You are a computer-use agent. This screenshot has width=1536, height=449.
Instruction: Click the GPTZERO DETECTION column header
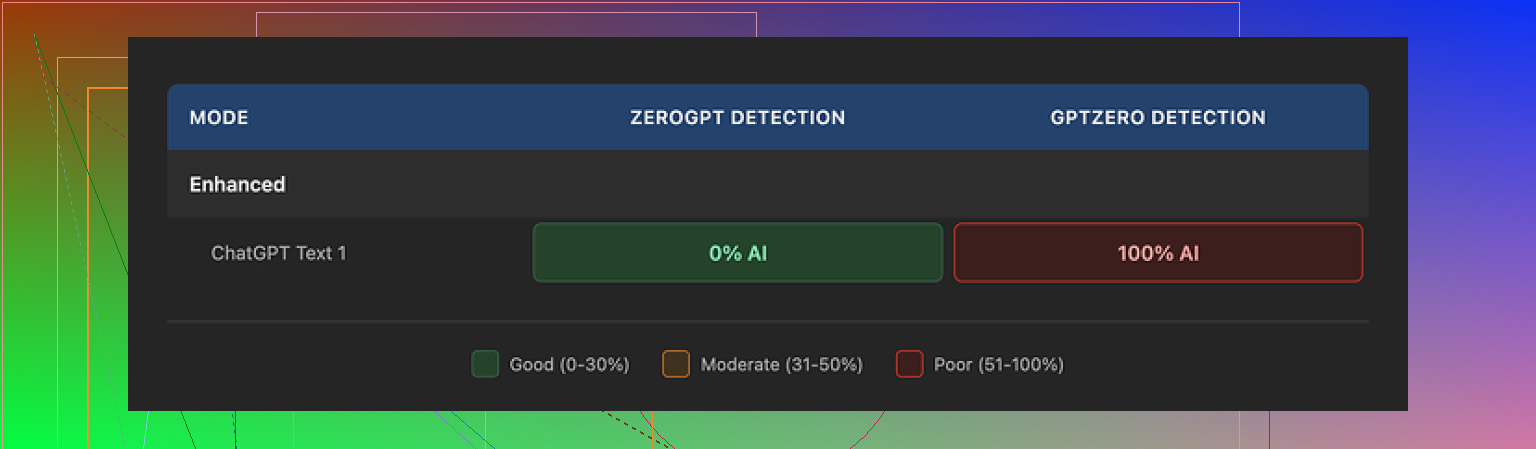pos(1157,118)
